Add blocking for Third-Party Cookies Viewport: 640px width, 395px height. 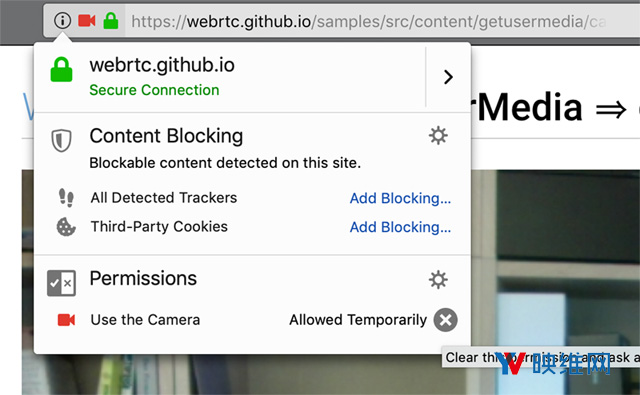point(400,227)
